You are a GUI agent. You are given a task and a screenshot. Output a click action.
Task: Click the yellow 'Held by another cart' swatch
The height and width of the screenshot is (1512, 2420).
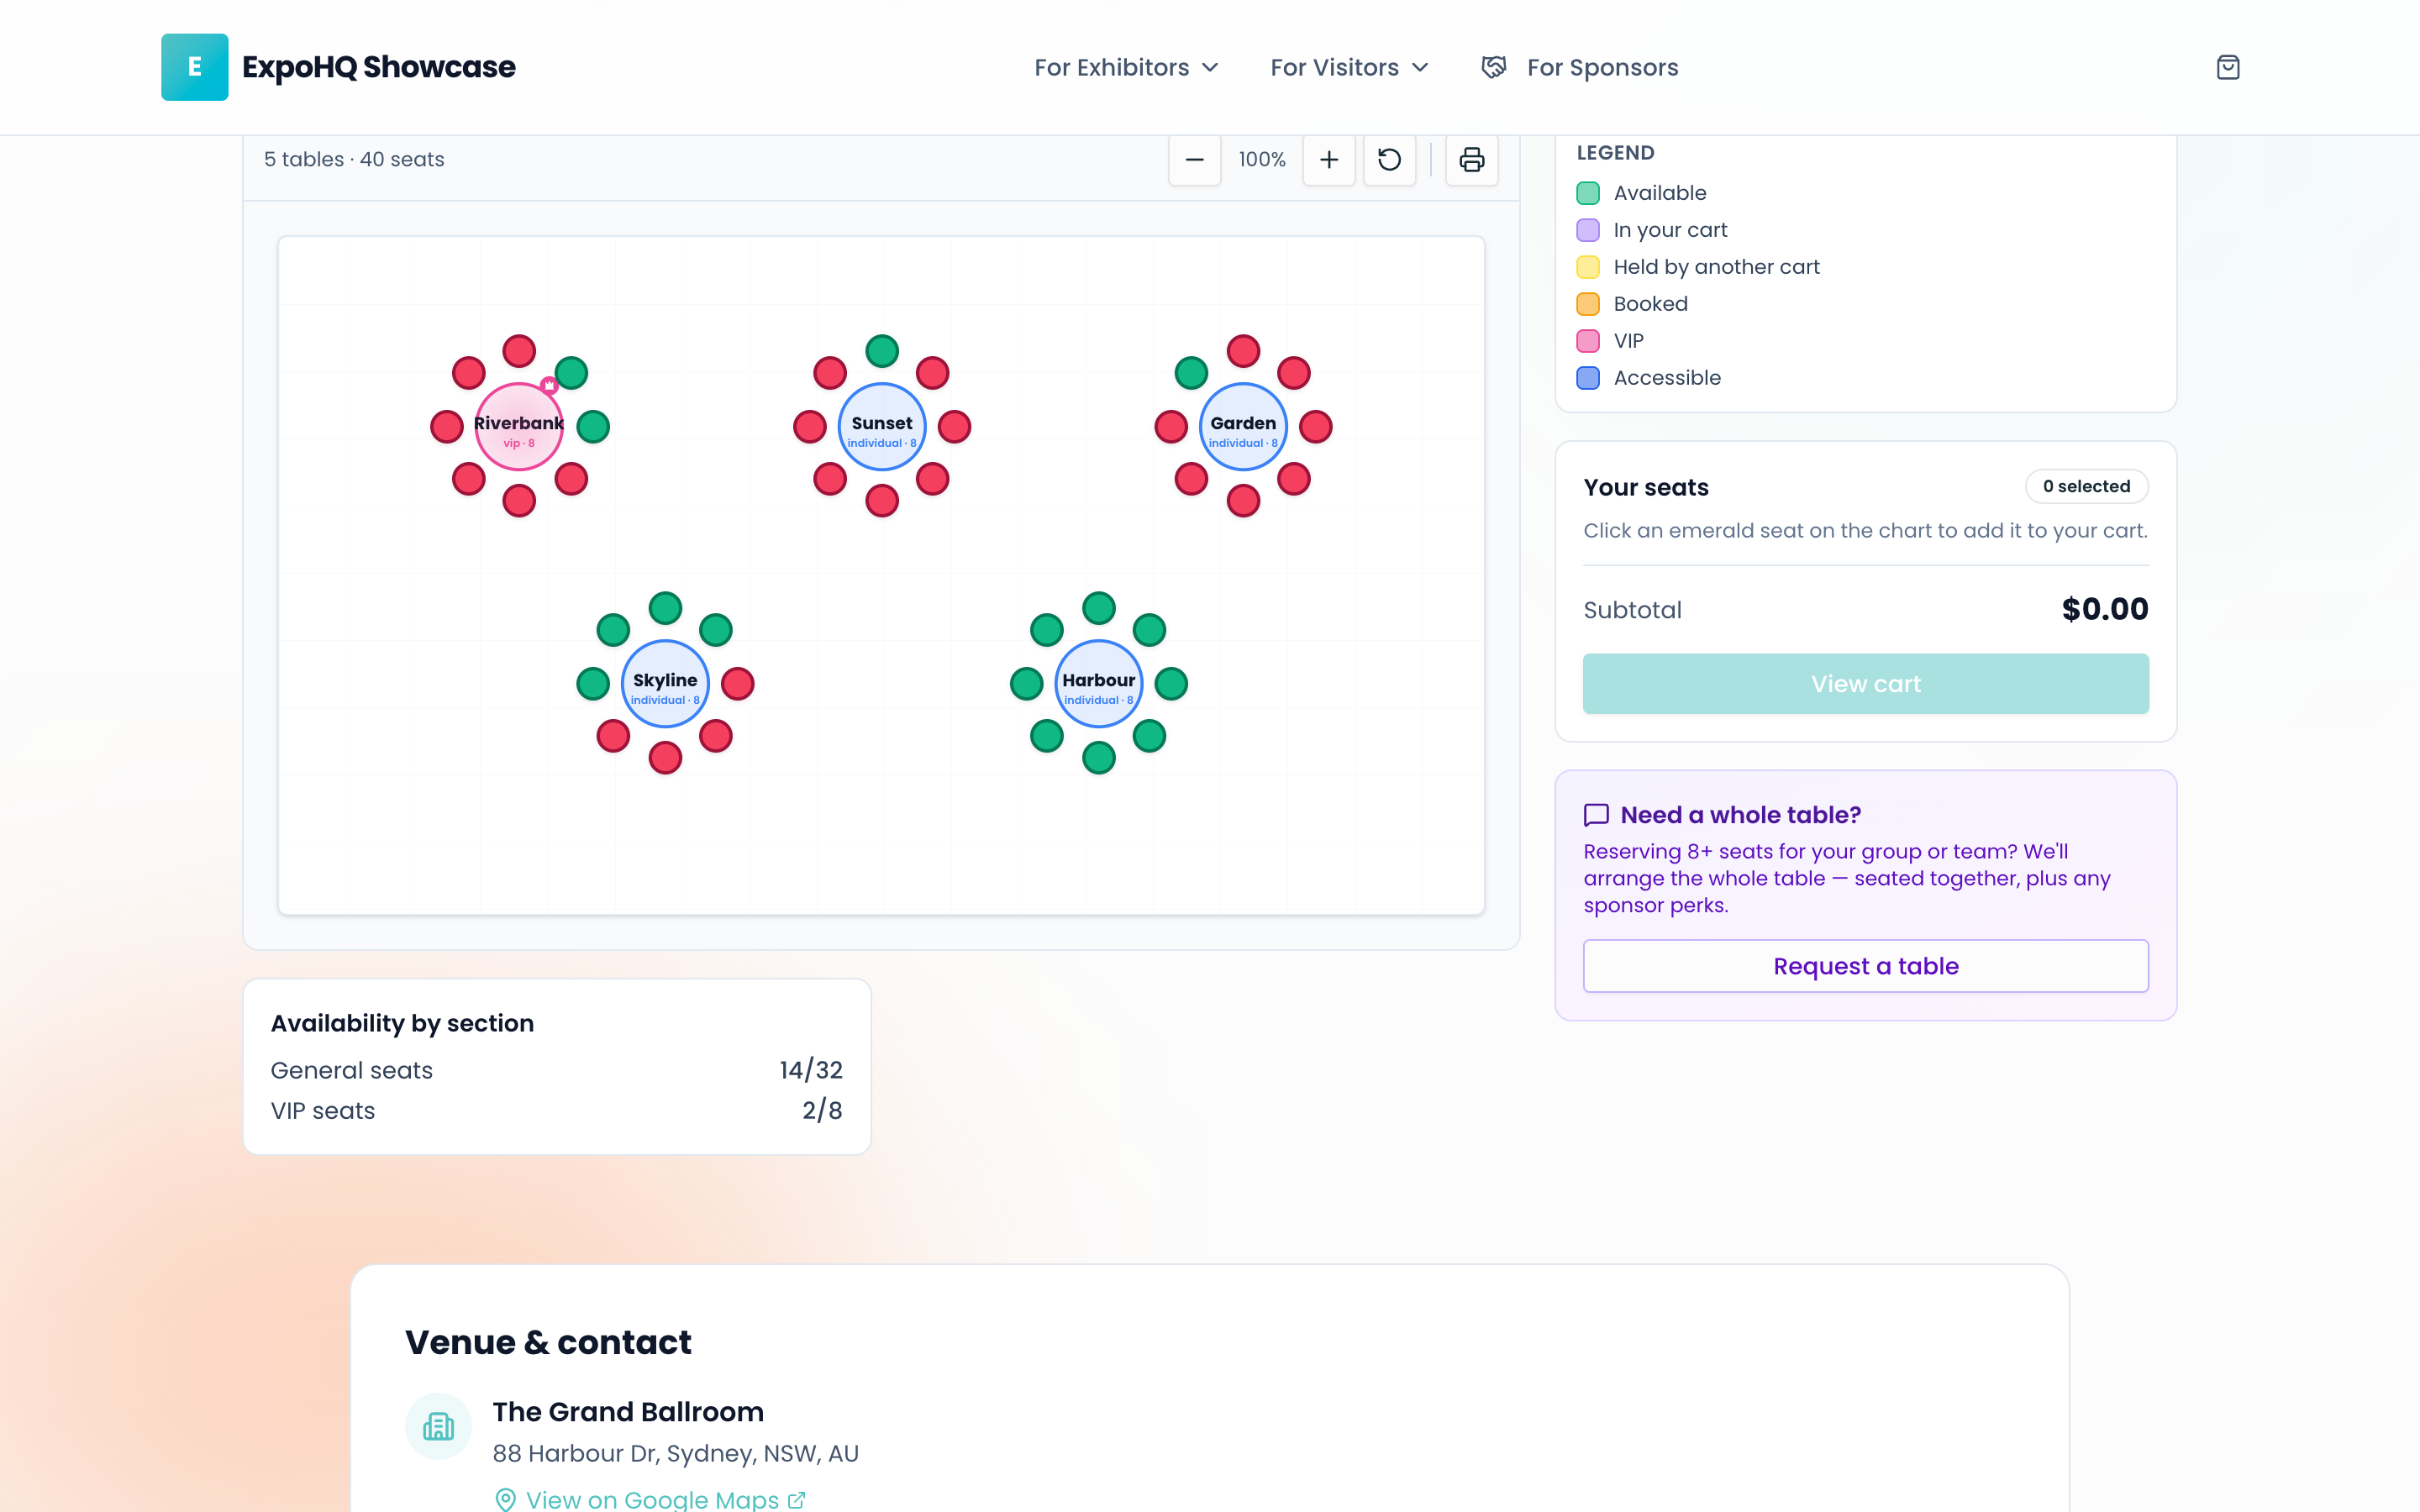1588,267
